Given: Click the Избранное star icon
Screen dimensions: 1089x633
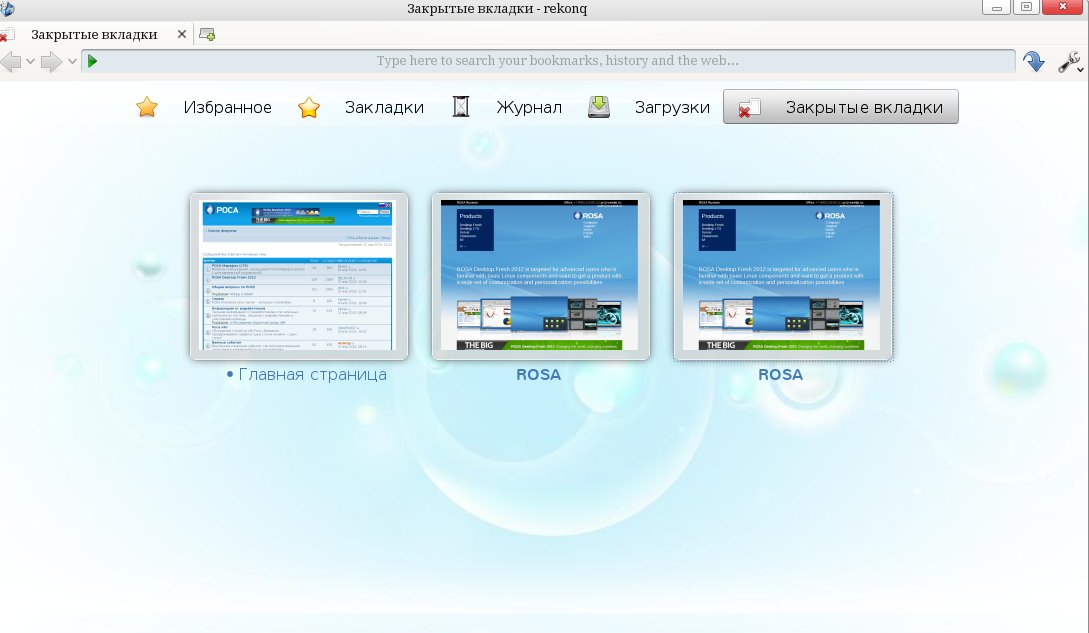Looking at the screenshot, I should 147,107.
